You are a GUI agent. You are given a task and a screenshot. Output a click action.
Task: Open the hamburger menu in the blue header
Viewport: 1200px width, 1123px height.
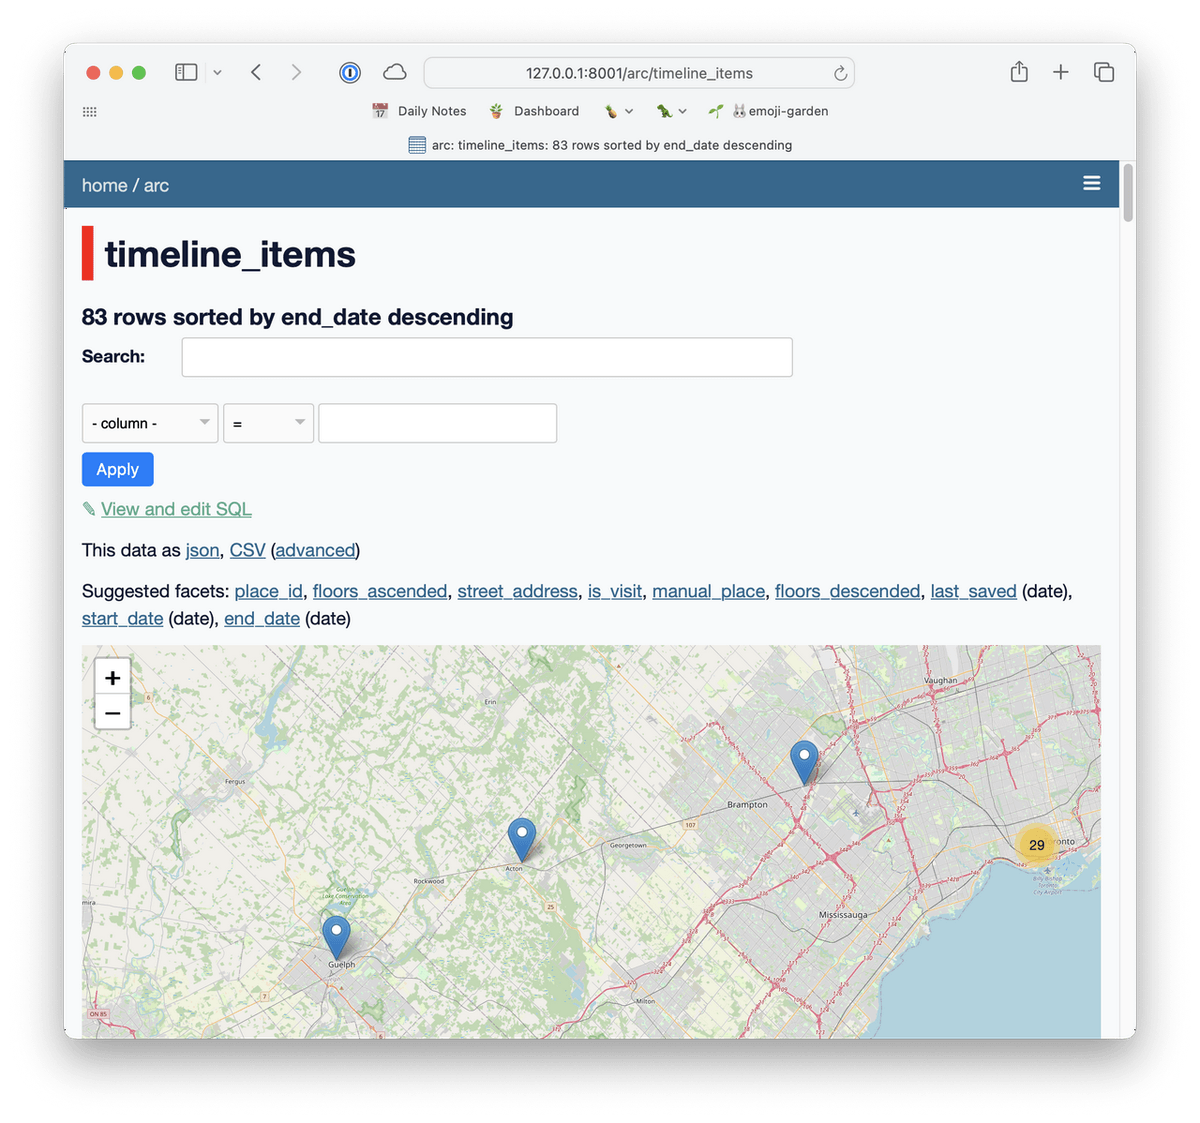coord(1091,184)
